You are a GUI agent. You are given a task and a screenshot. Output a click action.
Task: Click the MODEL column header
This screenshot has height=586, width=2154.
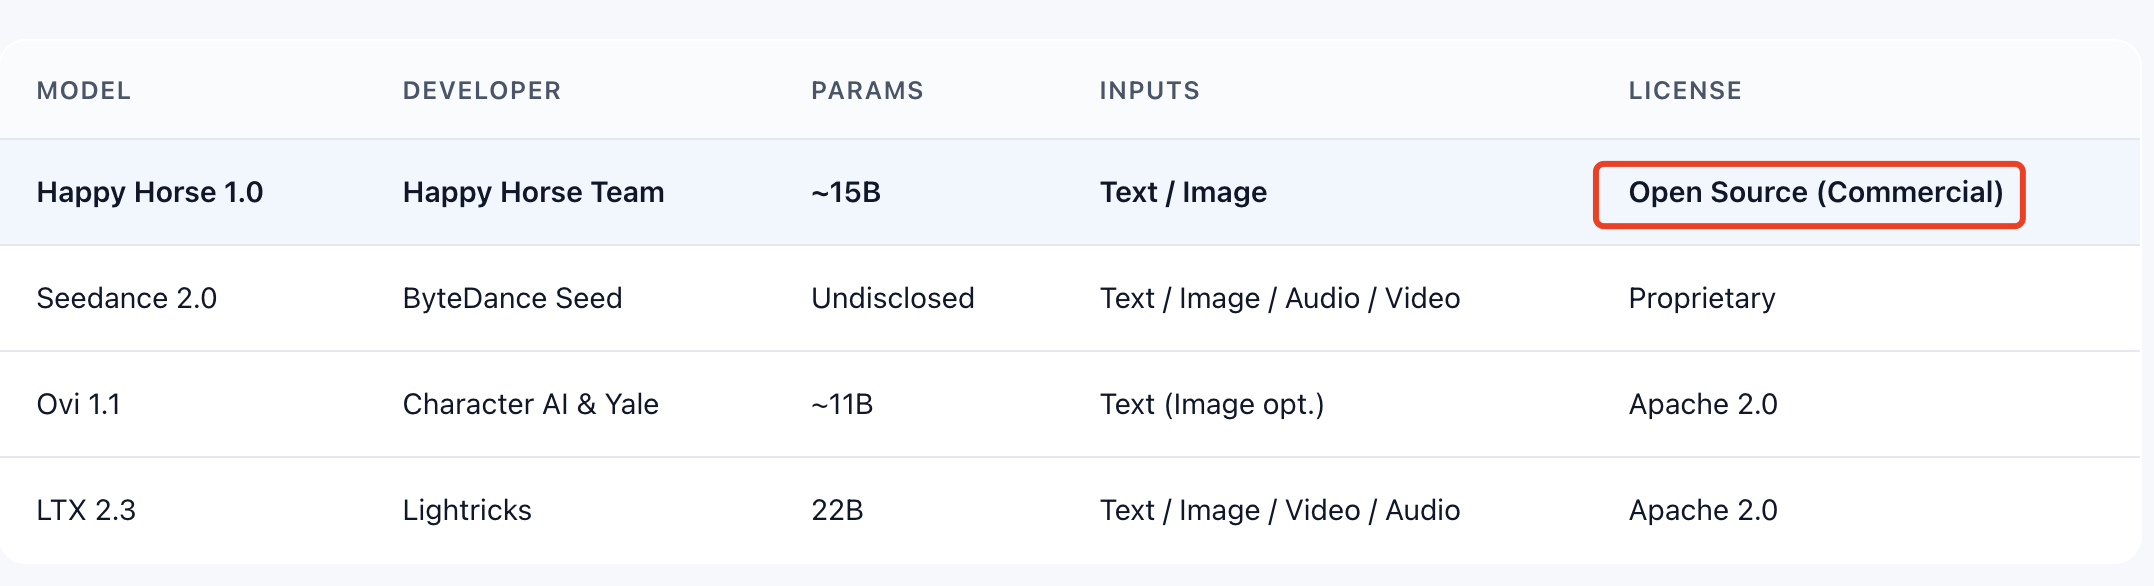point(83,91)
